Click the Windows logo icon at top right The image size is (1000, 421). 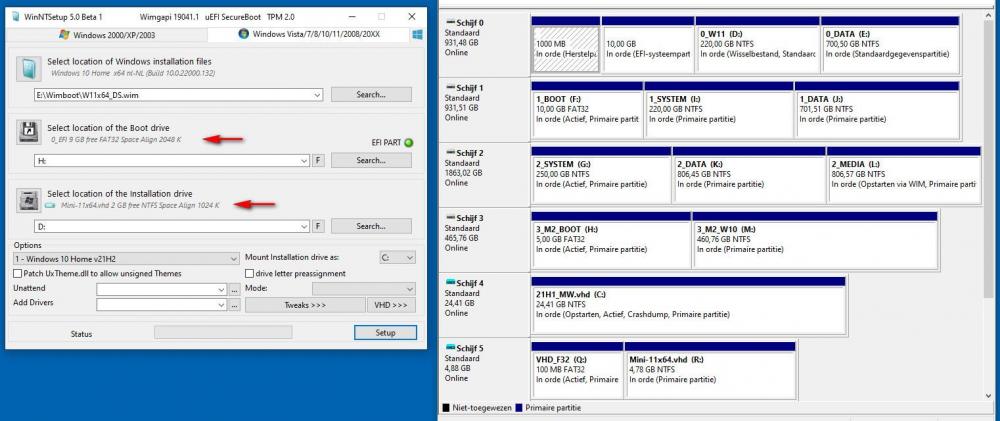point(415,34)
